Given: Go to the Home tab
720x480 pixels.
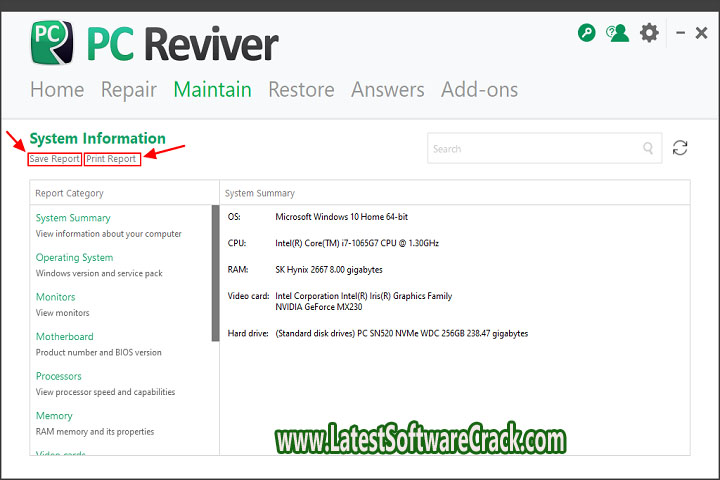Looking at the screenshot, I should click(x=57, y=90).
